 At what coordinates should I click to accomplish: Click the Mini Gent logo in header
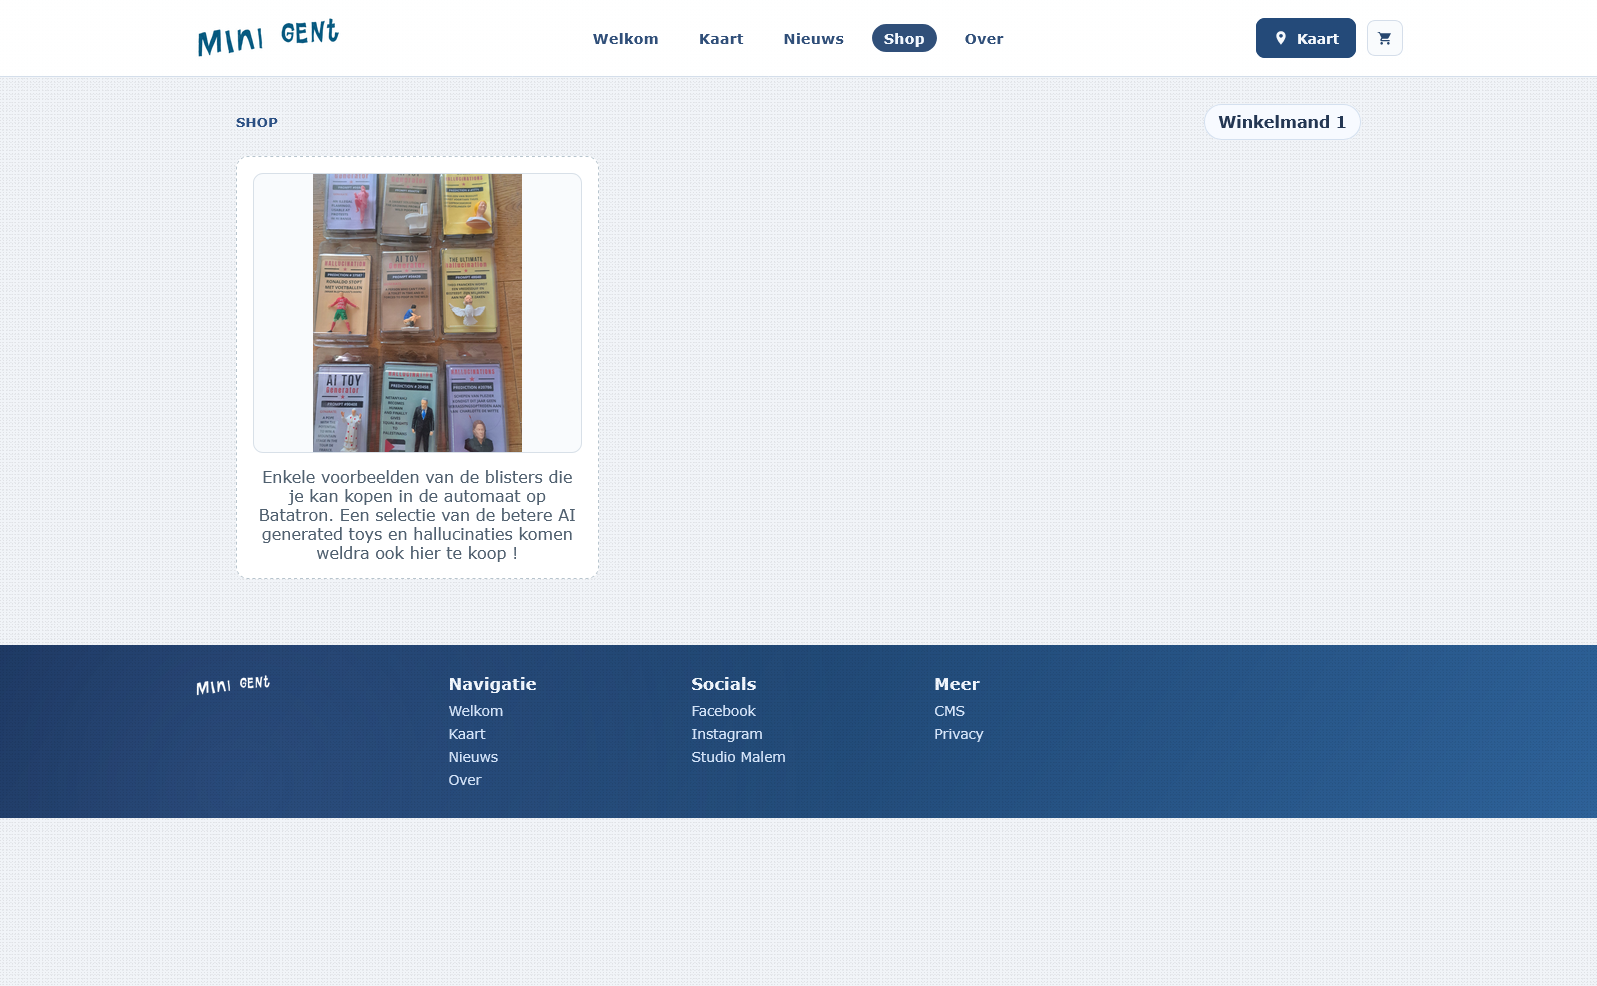click(268, 38)
